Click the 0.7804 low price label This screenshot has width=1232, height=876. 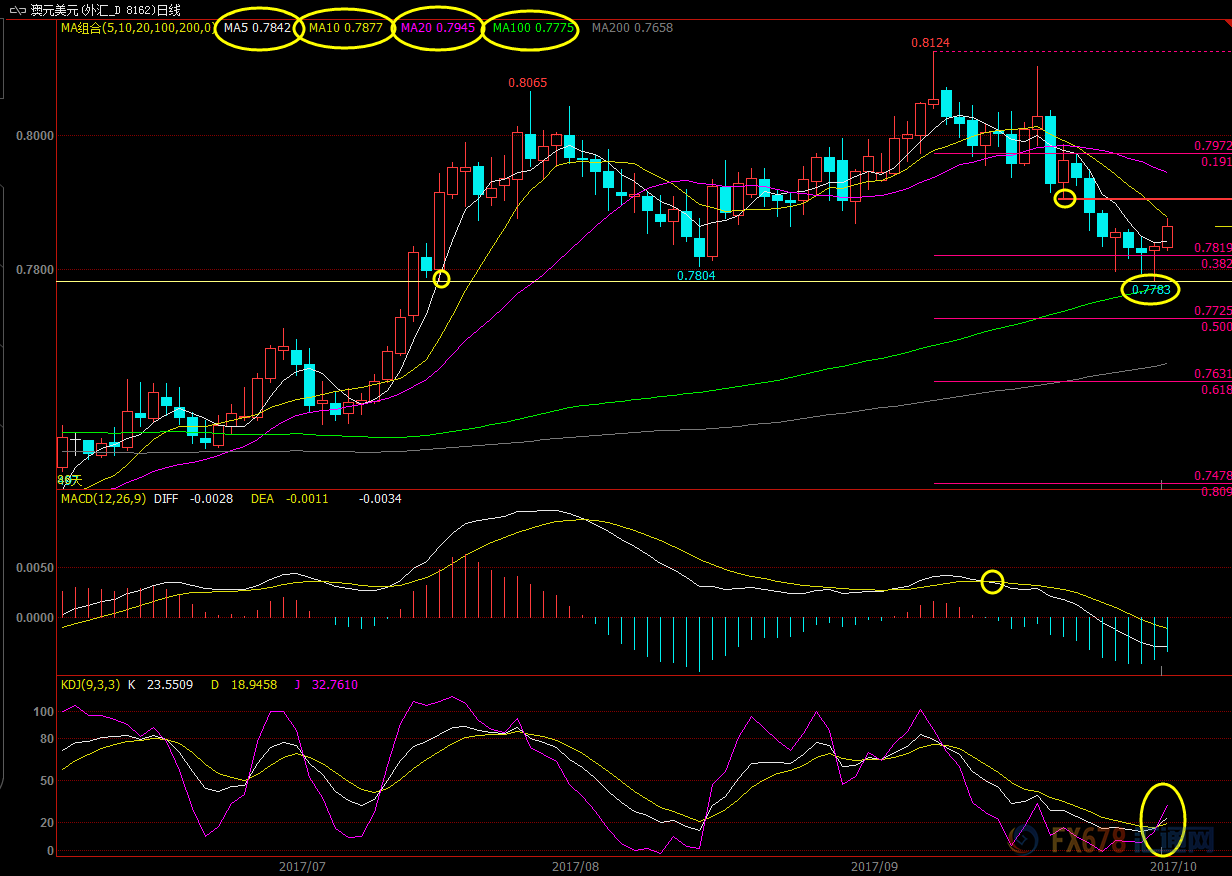click(696, 276)
